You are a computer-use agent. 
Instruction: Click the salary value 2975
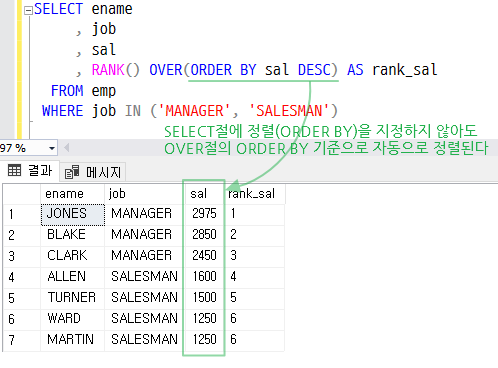pos(204,214)
